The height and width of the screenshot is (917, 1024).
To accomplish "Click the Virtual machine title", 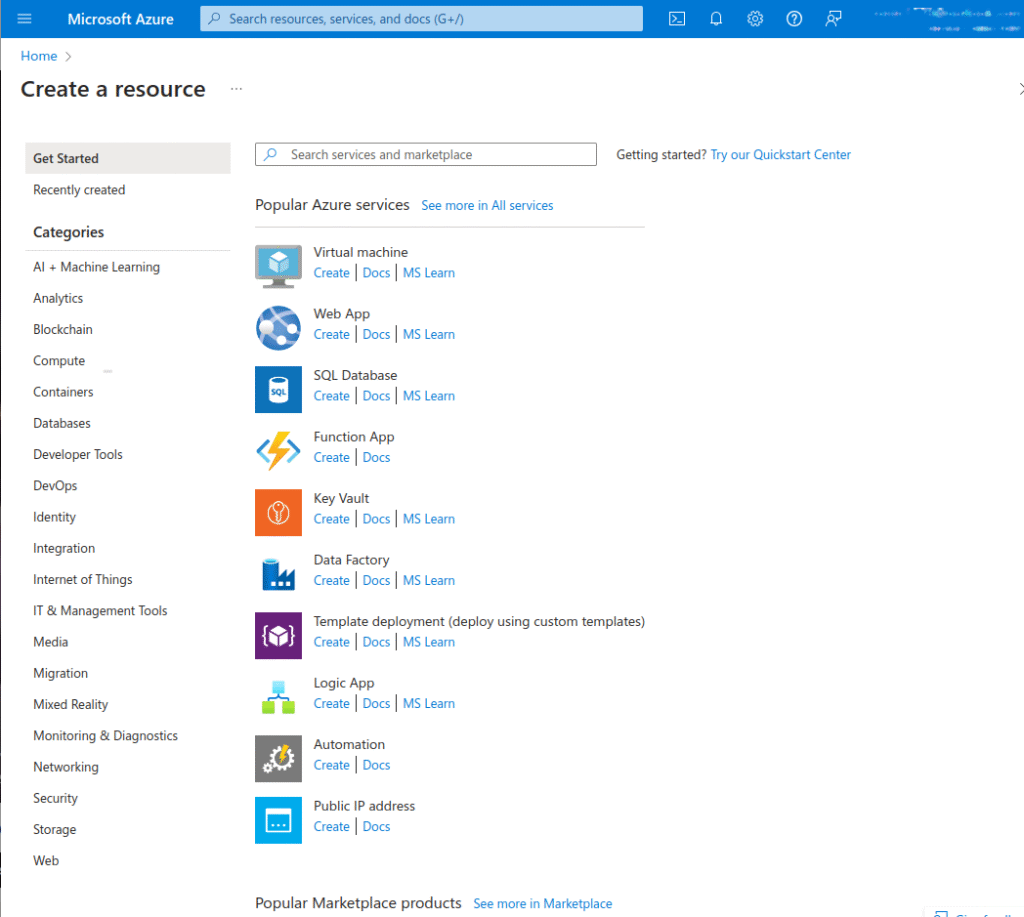I will coord(360,252).
